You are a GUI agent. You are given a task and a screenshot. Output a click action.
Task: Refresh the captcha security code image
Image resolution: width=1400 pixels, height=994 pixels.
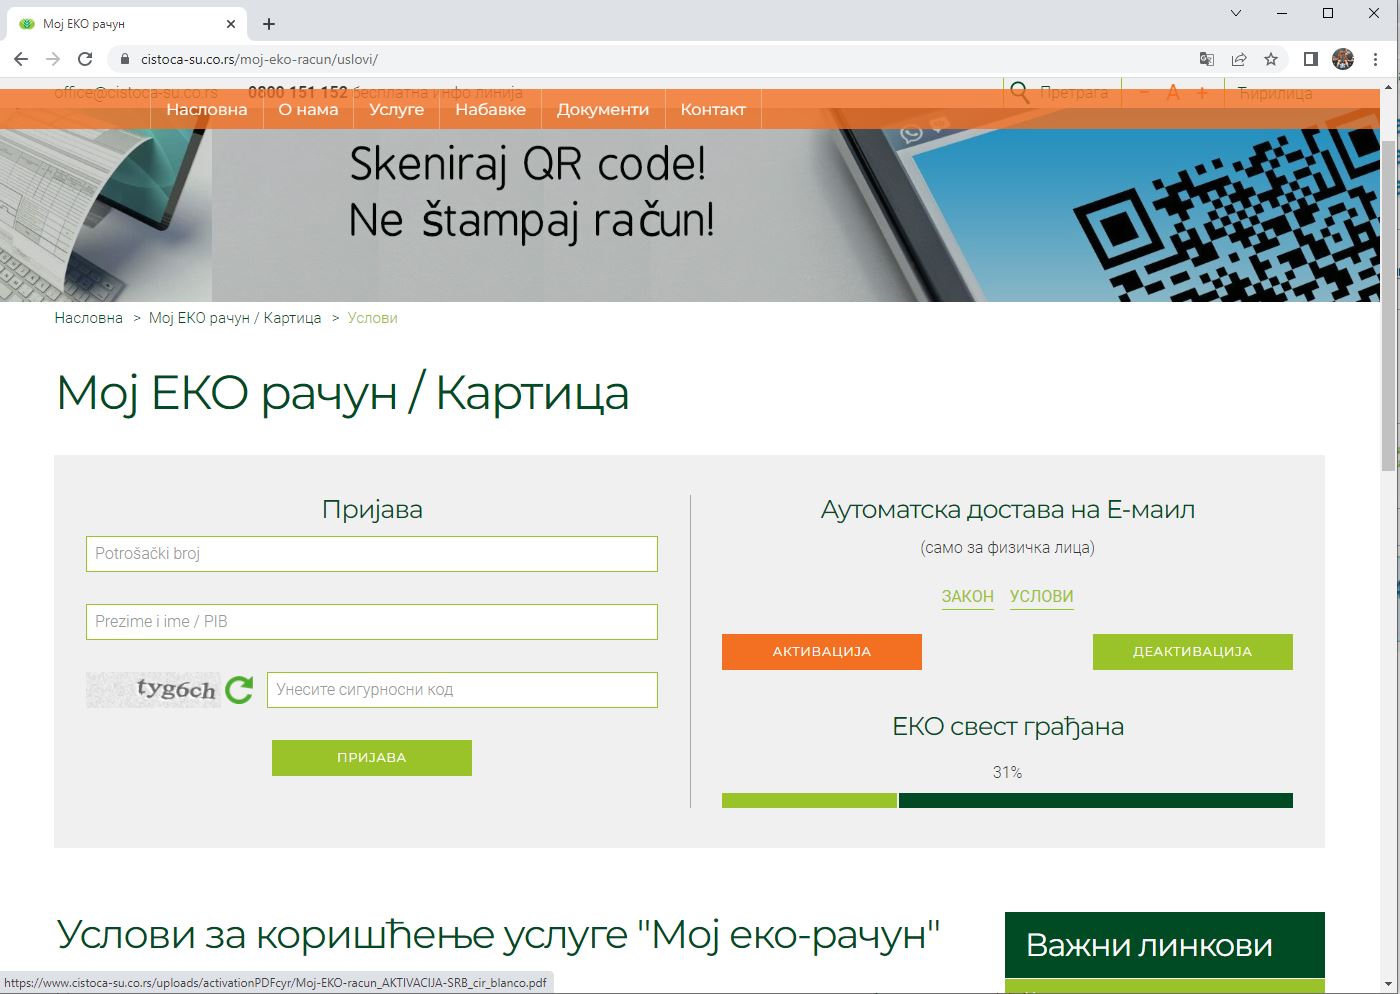tap(239, 689)
